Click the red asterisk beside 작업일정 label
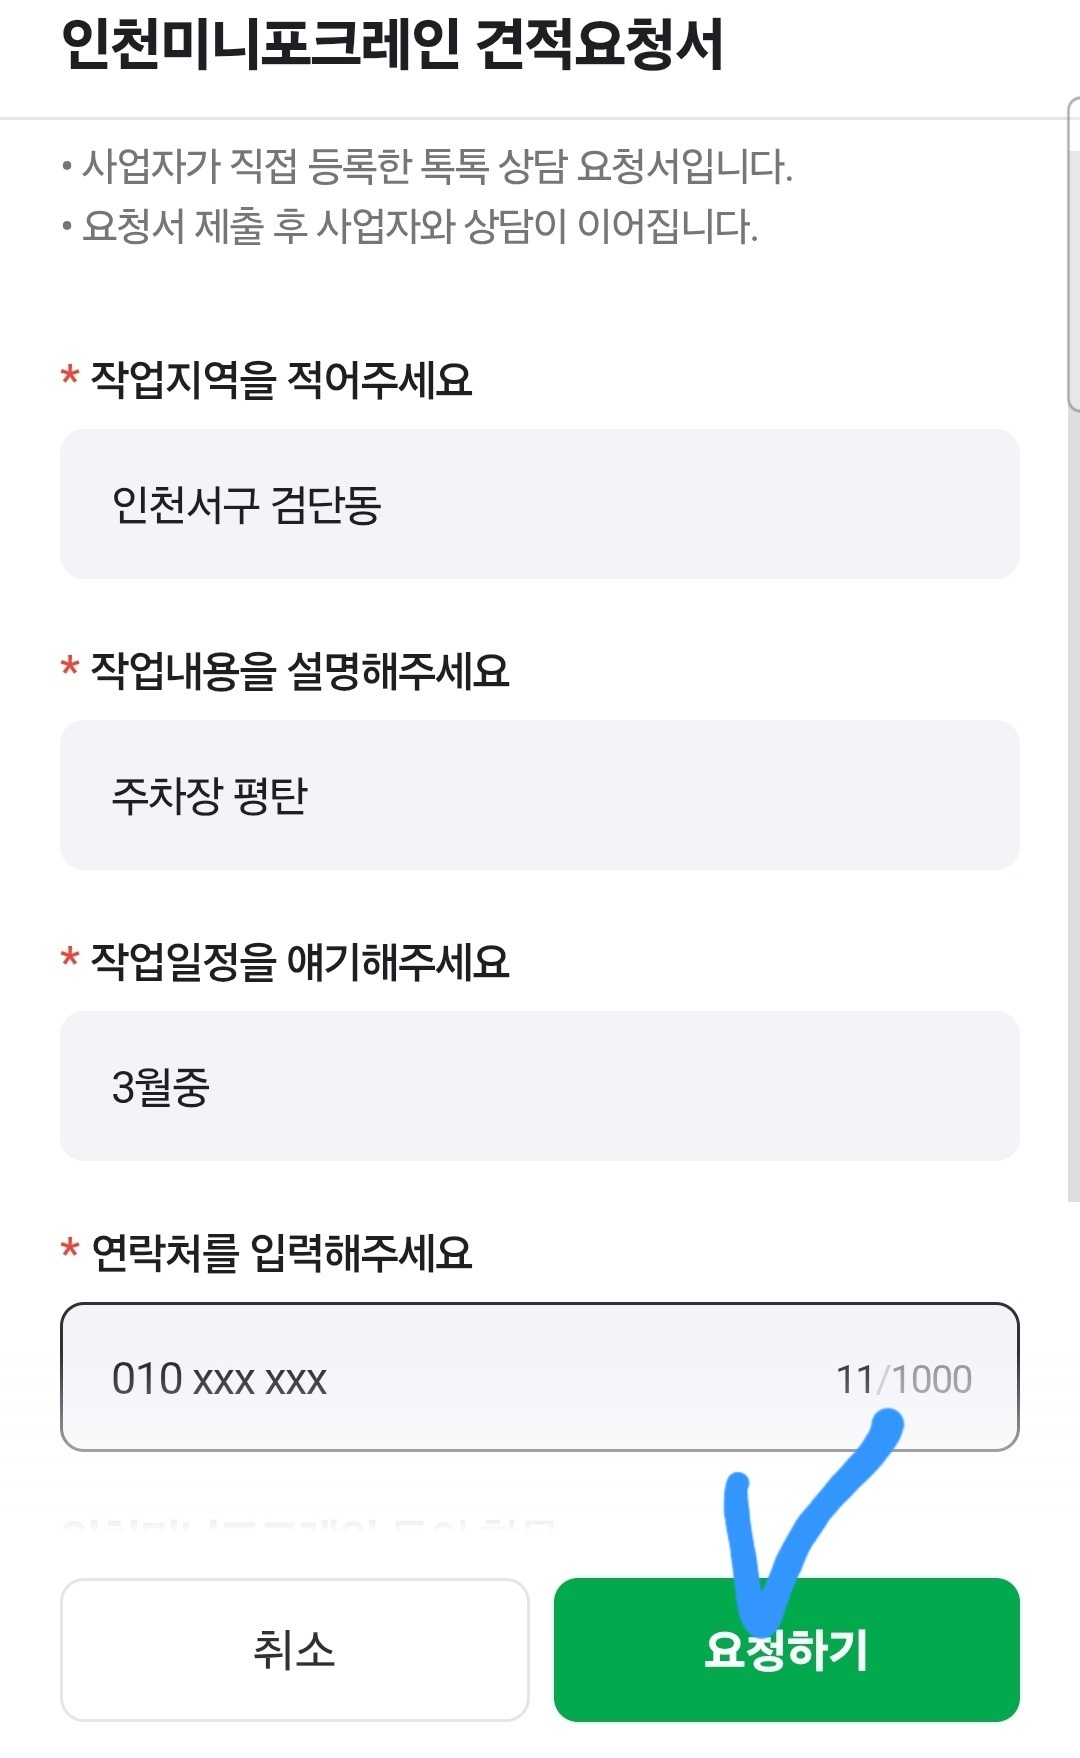This screenshot has width=1080, height=1758. click(70, 959)
